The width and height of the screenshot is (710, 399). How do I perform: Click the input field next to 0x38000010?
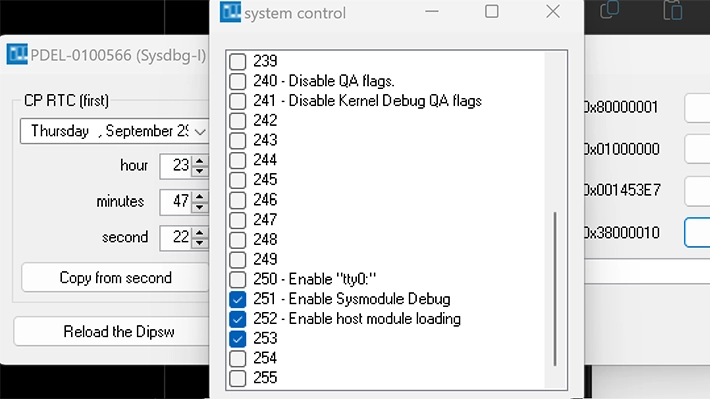pyautogui.click(x=697, y=233)
